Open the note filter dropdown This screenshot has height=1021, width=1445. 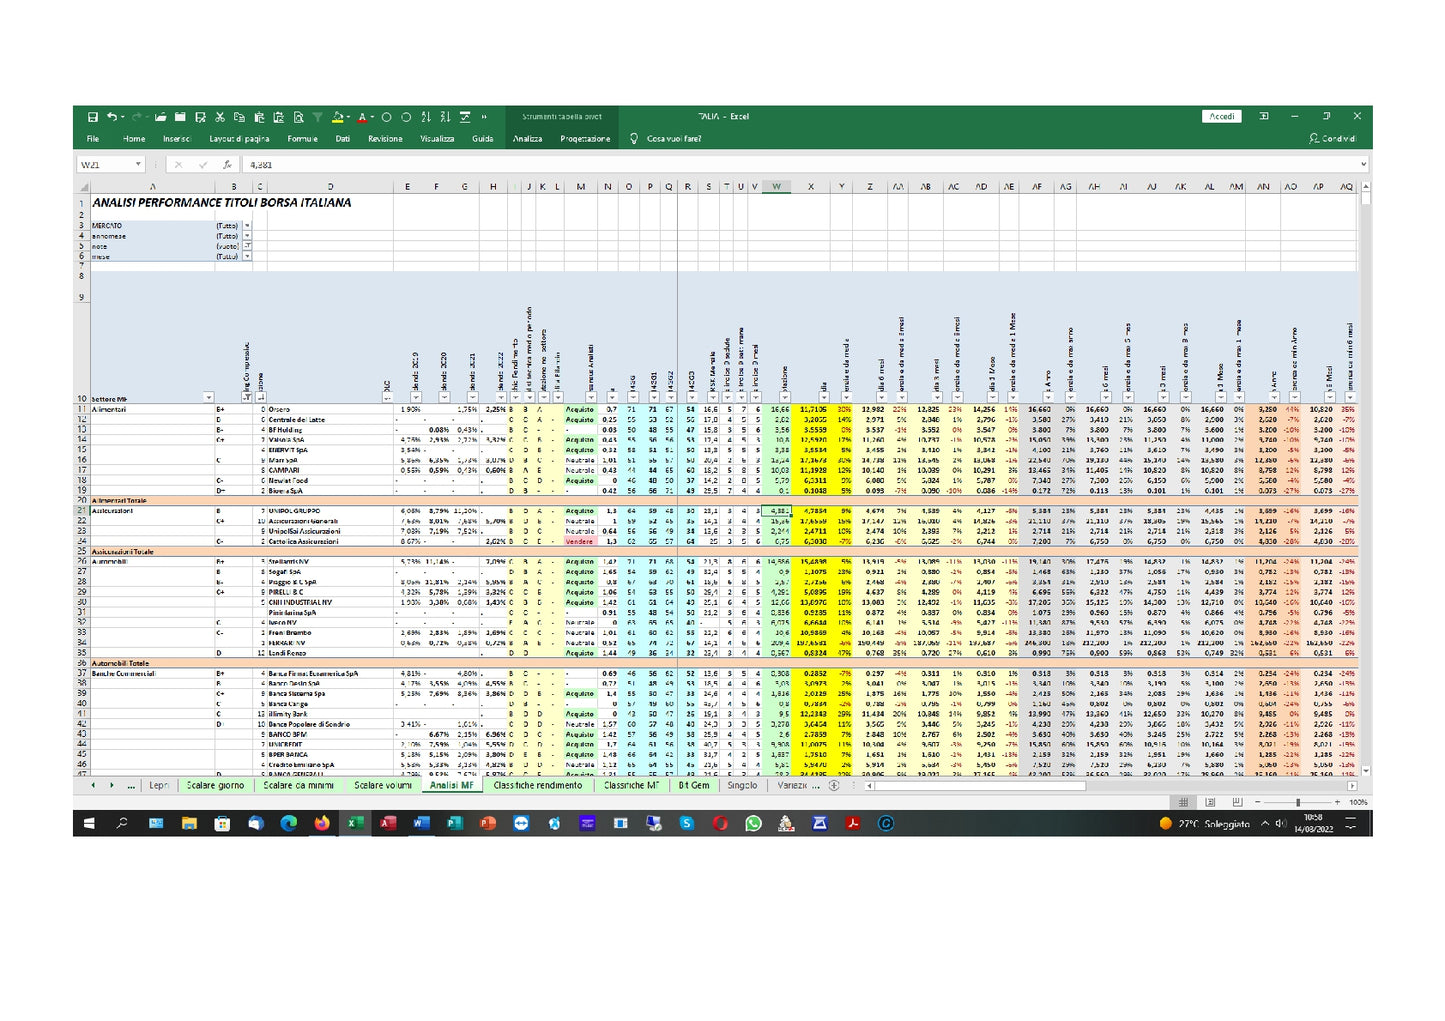coord(247,246)
